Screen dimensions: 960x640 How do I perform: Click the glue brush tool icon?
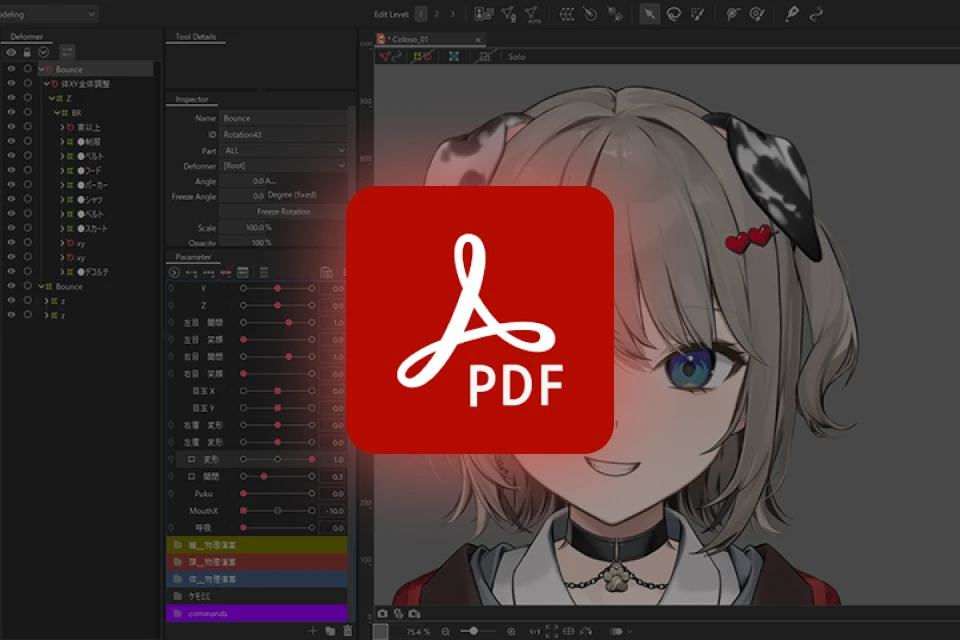click(x=757, y=14)
